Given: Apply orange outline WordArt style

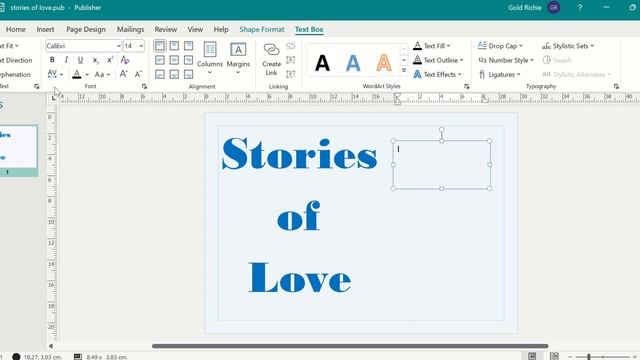Looking at the screenshot, I should pyautogui.click(x=384, y=63).
